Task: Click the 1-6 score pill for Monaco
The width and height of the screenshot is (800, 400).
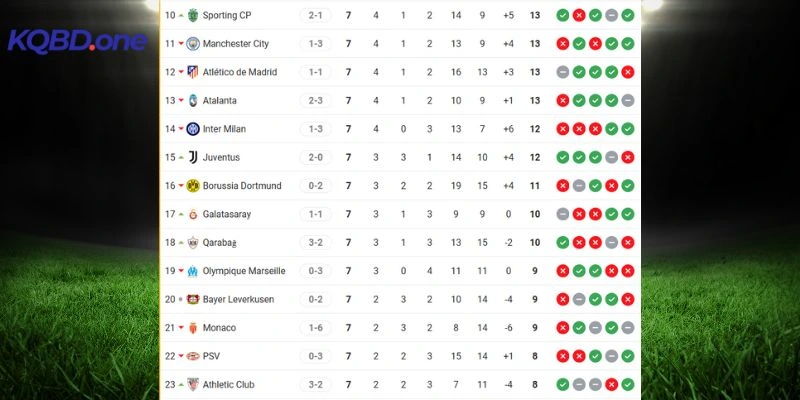Action: click(x=316, y=327)
